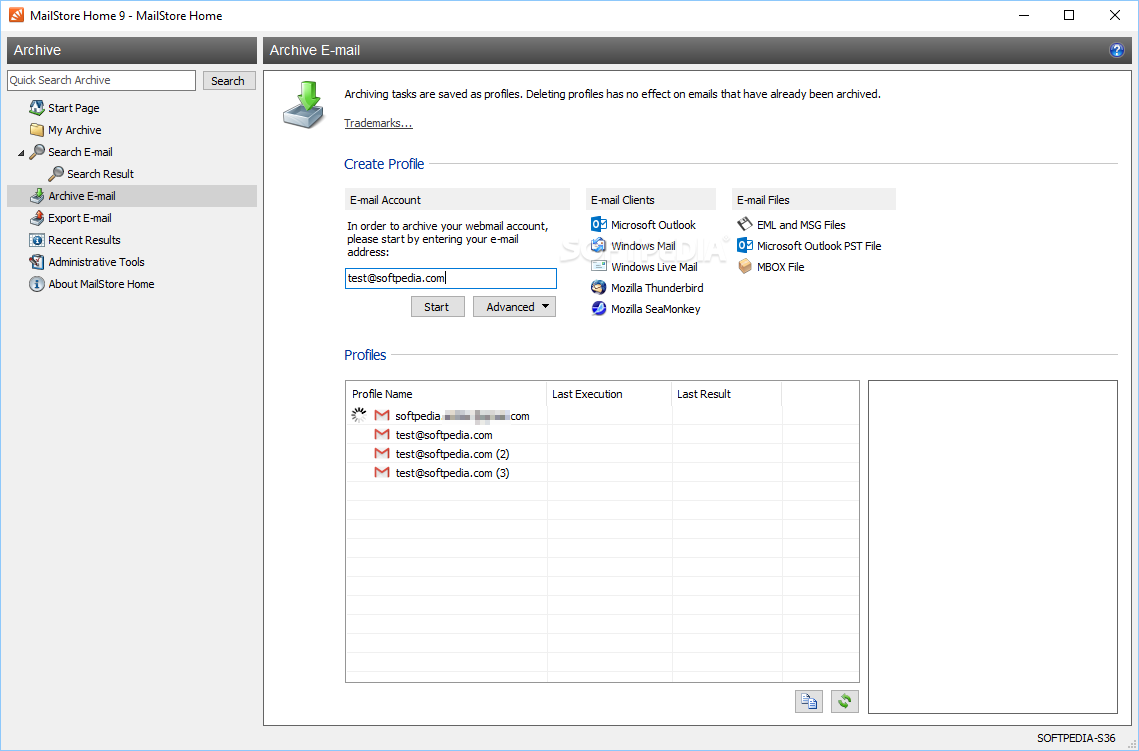Click the Start button

pos(437,307)
